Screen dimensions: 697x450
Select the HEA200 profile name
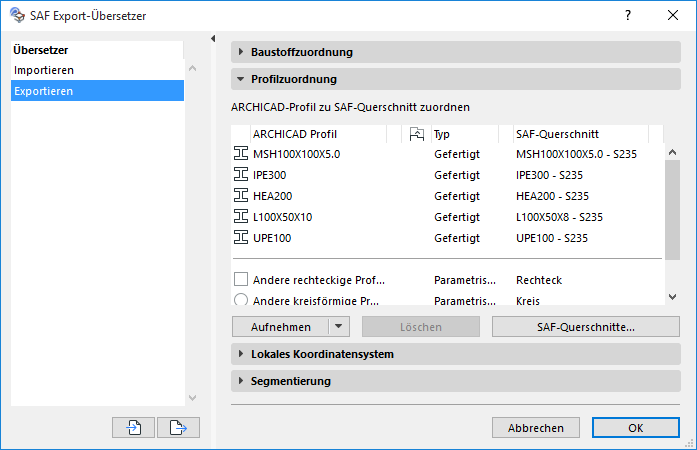tap(272, 196)
